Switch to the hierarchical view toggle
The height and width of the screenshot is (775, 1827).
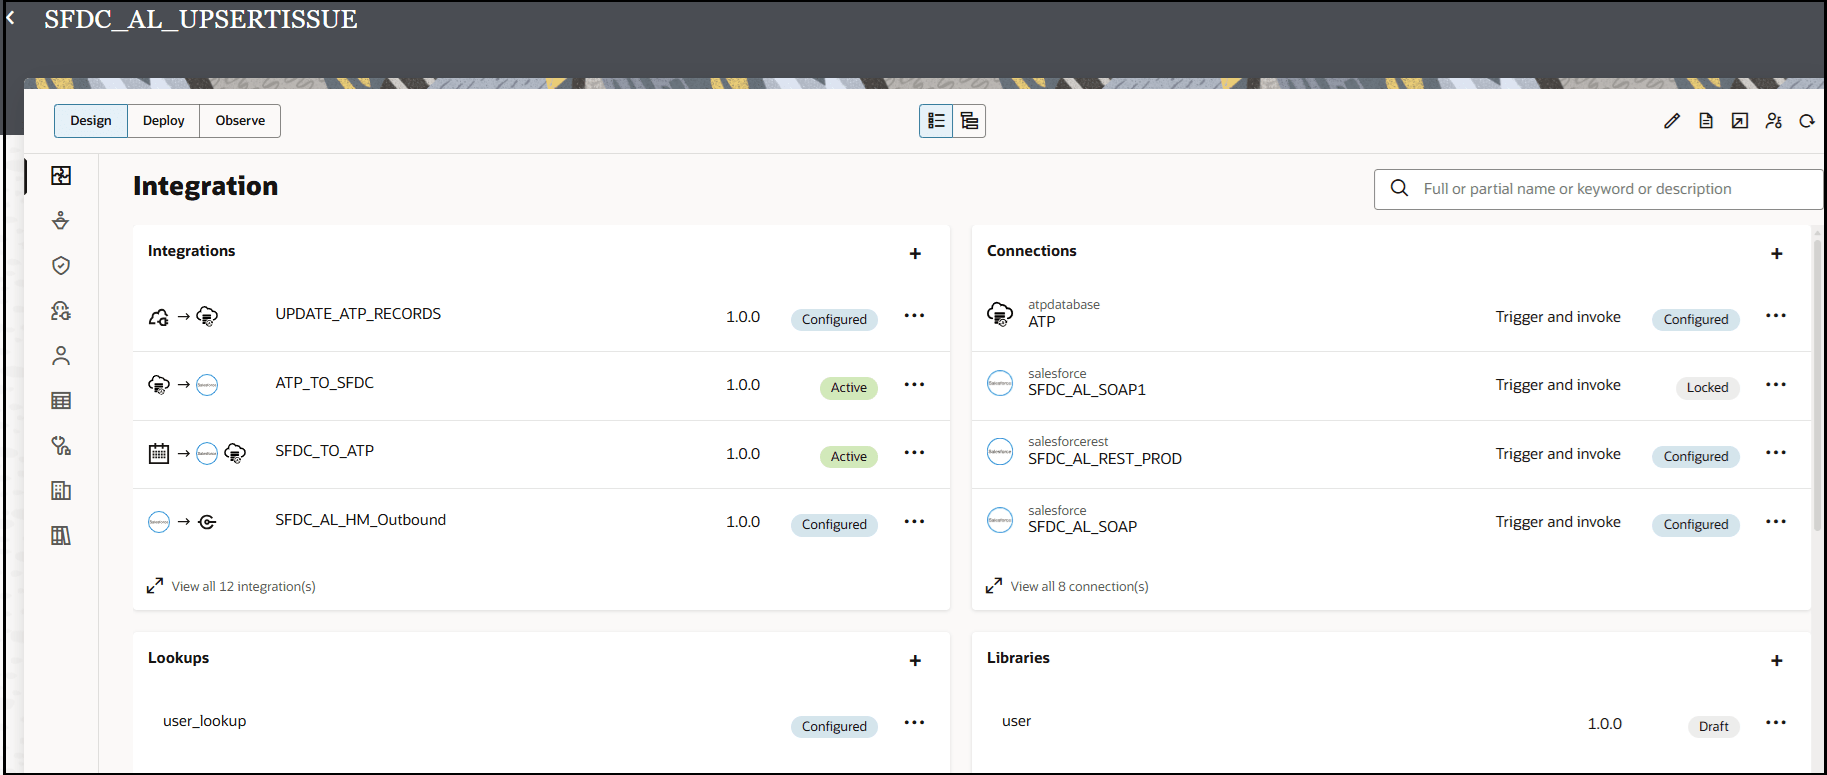click(969, 121)
